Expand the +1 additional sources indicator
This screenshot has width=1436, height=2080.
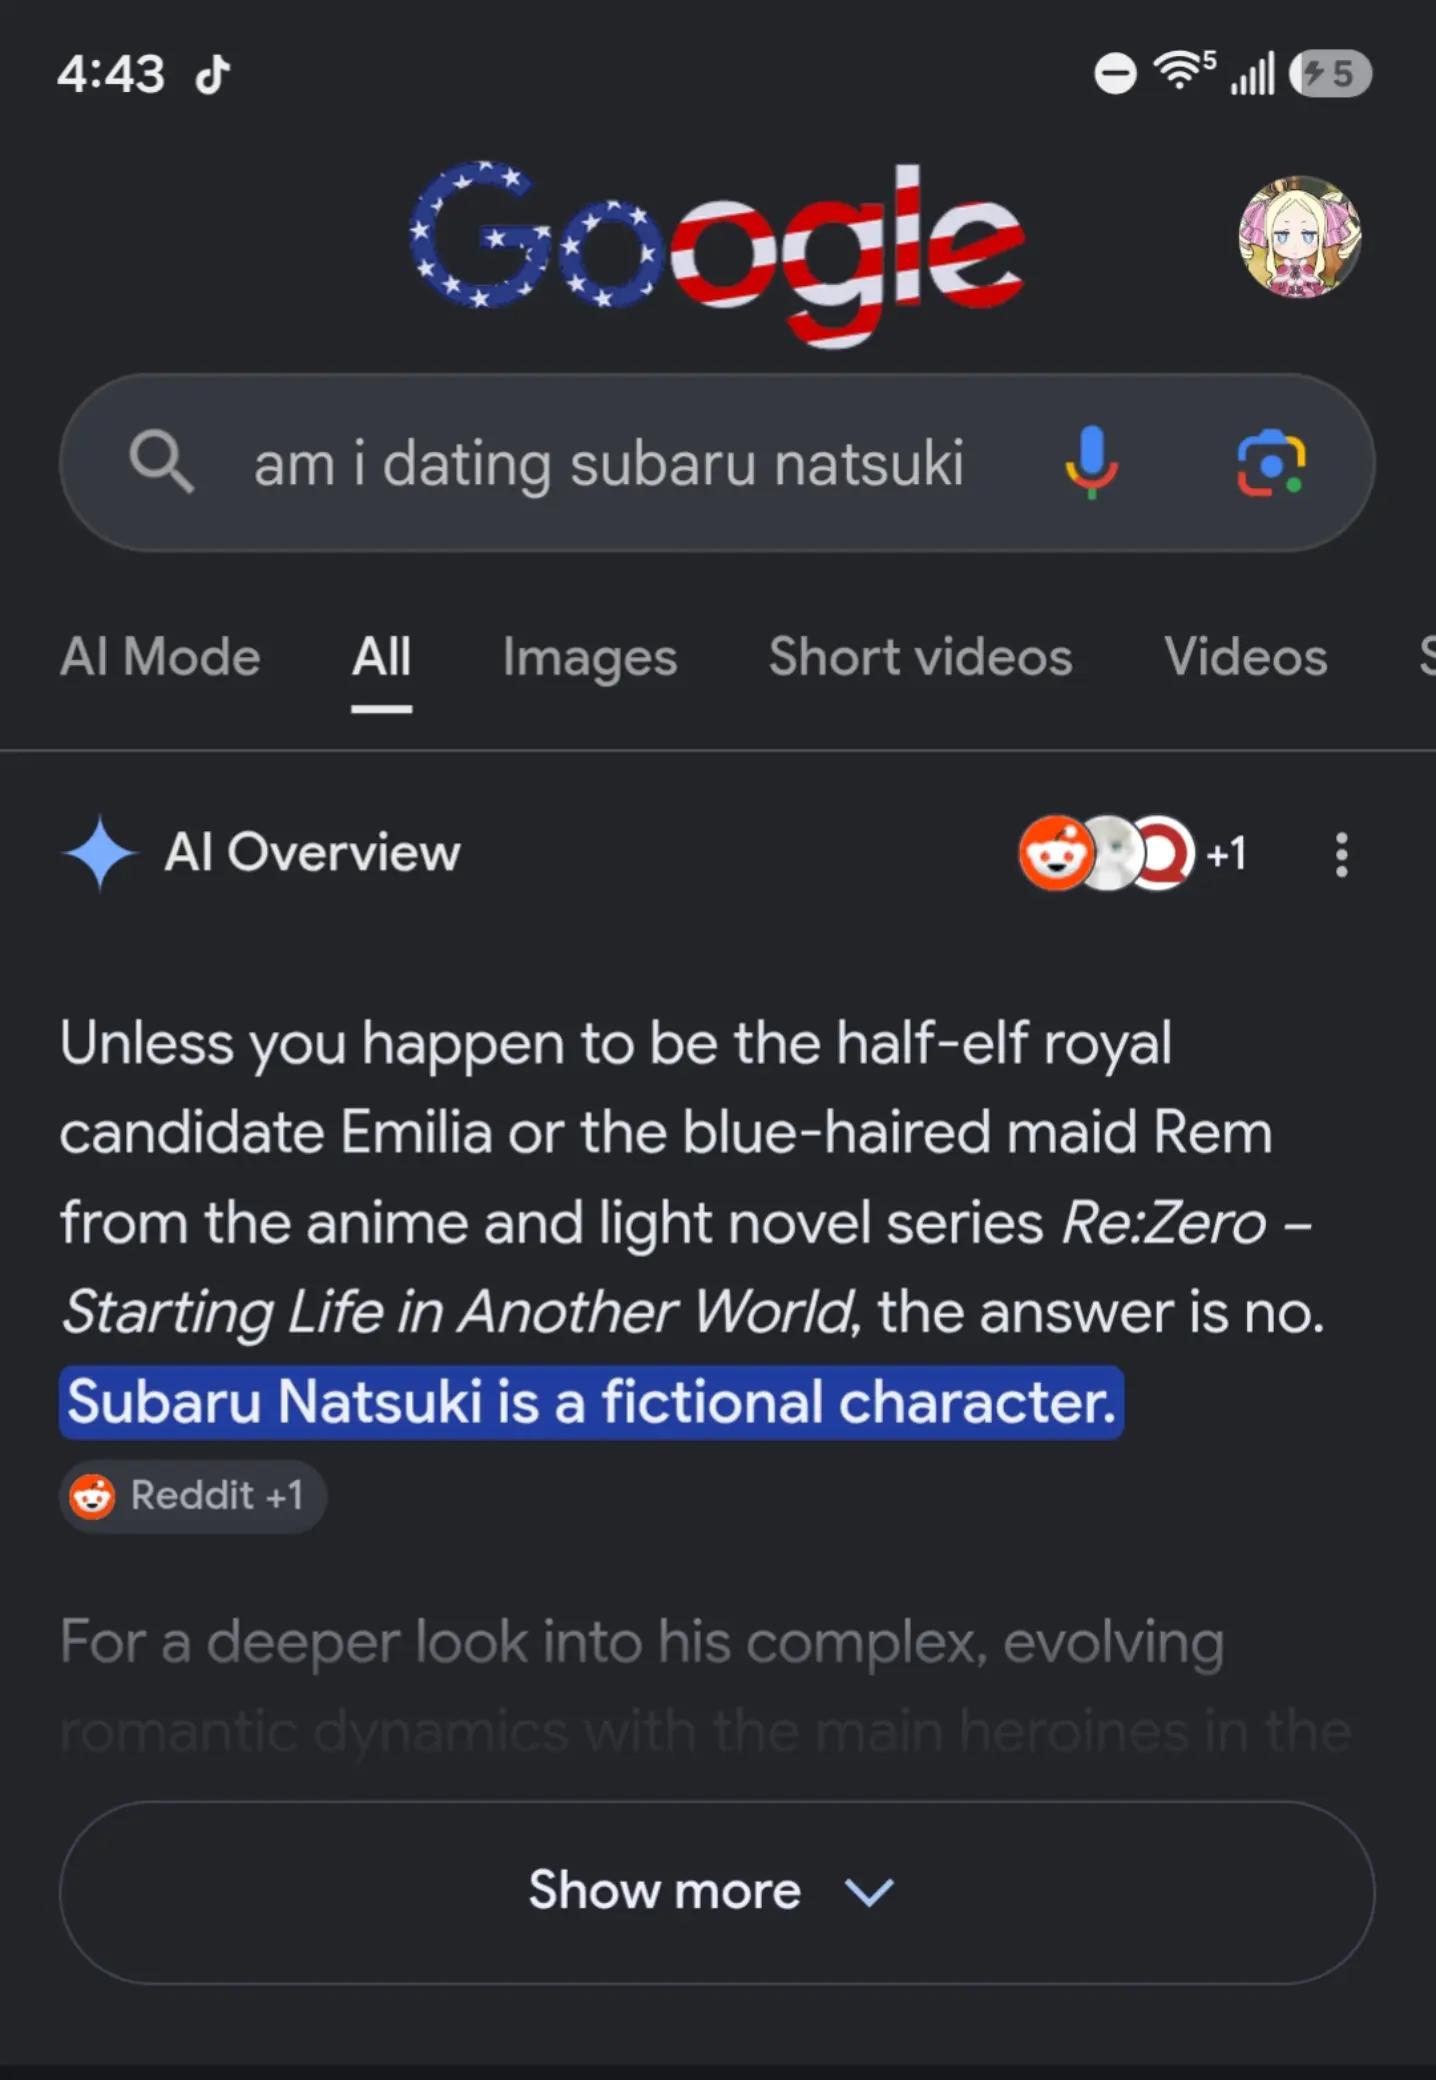pos(1226,854)
